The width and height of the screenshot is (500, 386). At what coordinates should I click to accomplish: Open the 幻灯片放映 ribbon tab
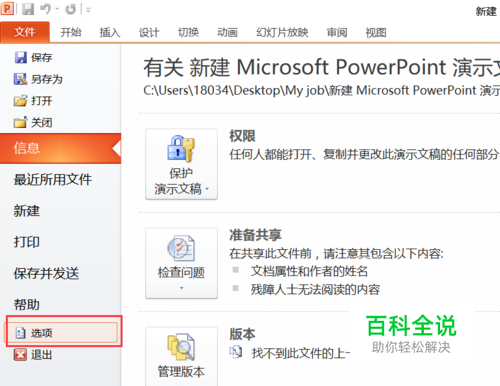click(x=282, y=32)
